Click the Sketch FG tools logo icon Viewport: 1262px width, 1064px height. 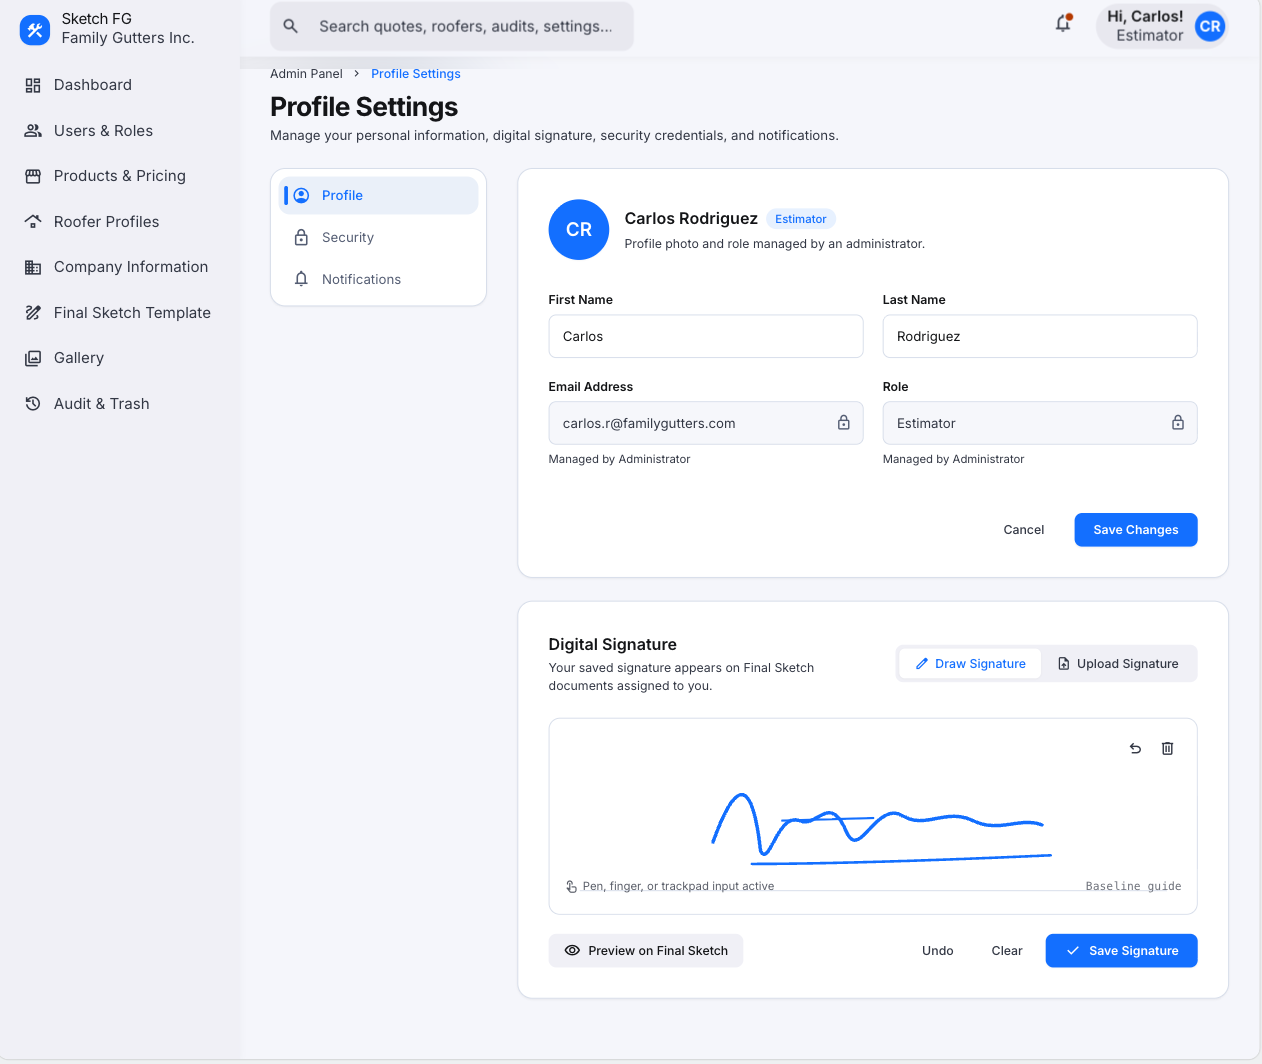[35, 30]
